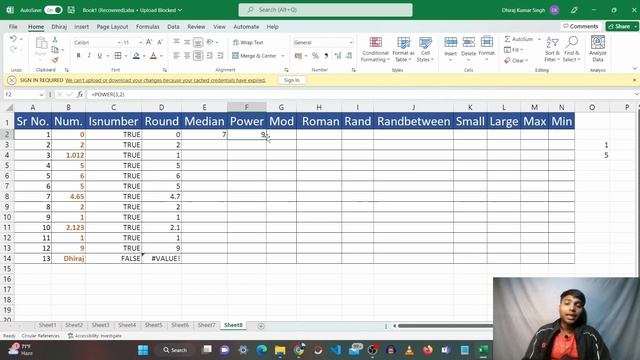Screen dimensions: 640x360
Task: Click Merge & Center button
Action: (x=254, y=56)
